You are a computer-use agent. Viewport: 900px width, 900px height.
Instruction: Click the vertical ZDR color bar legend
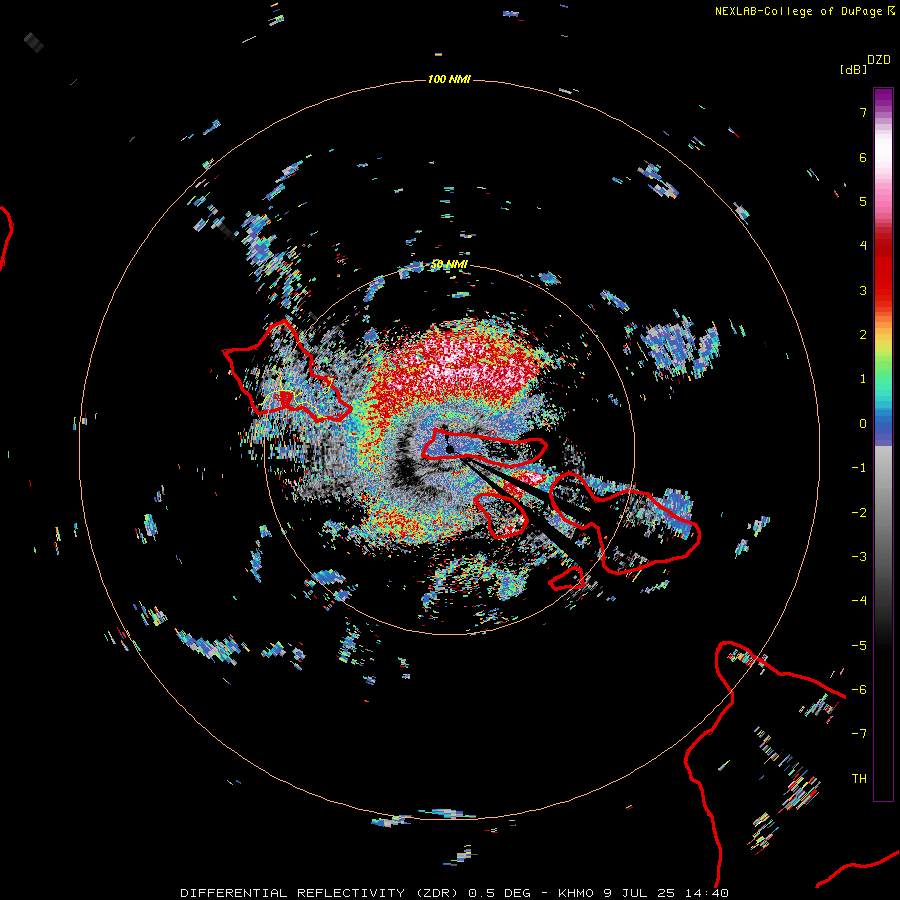[x=883, y=444]
